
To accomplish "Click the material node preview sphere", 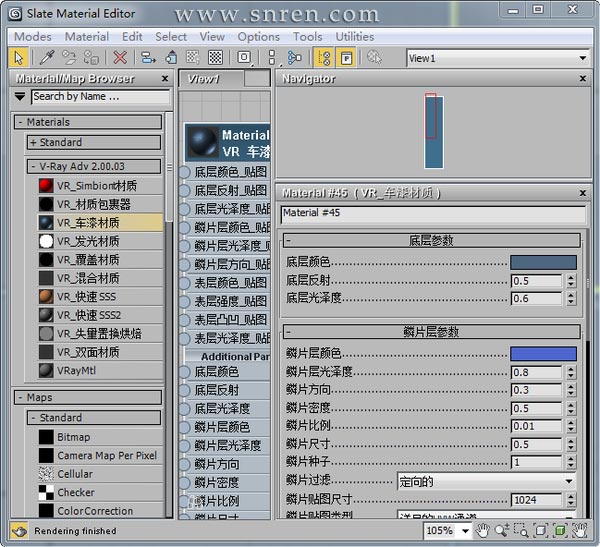I will [203, 142].
